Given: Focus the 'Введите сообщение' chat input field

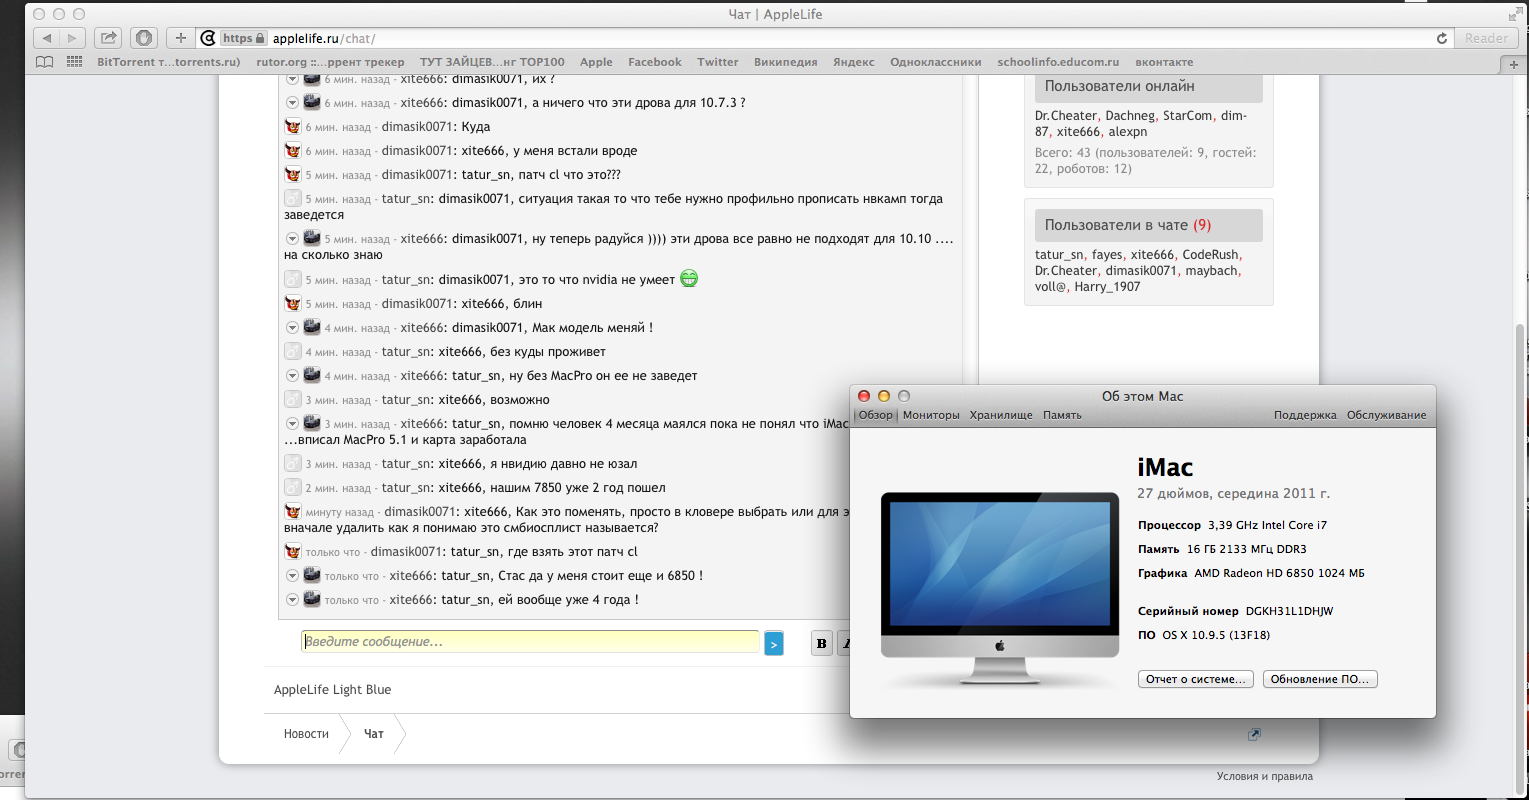Looking at the screenshot, I should 530,642.
